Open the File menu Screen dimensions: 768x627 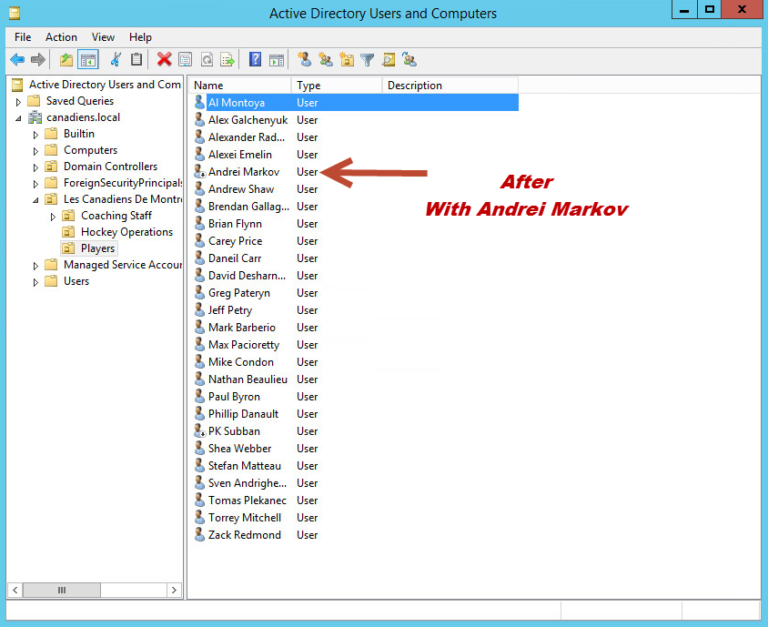point(23,37)
